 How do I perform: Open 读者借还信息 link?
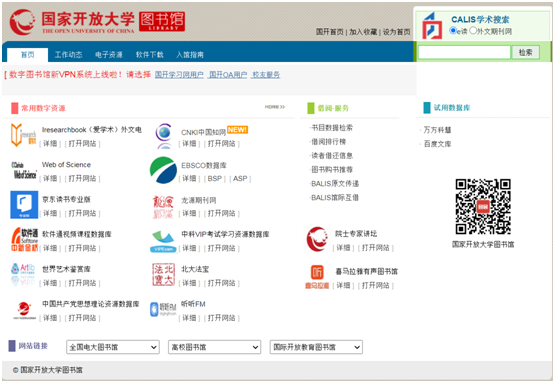coord(332,155)
